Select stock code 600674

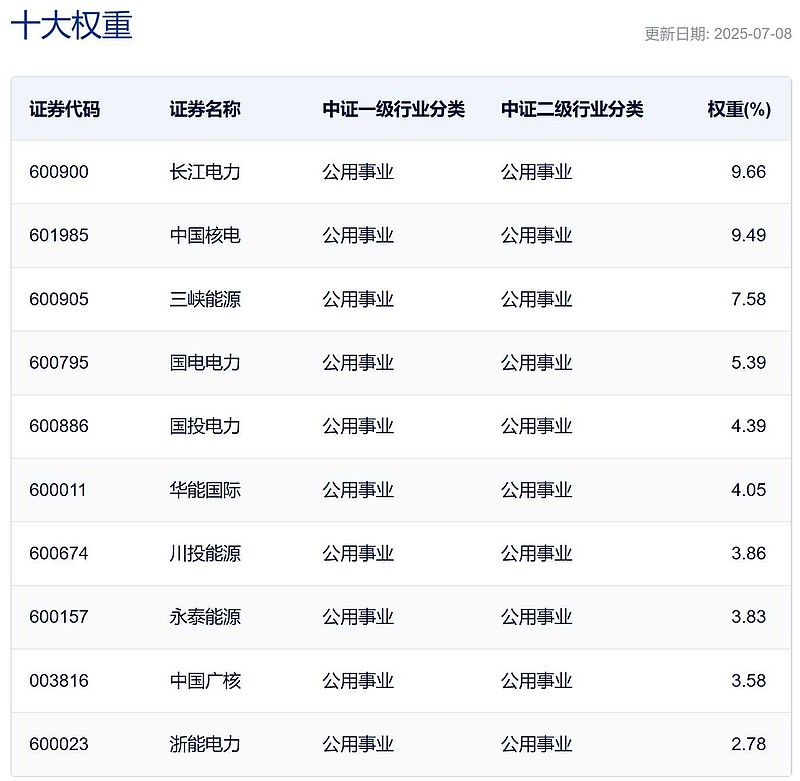[59, 553]
